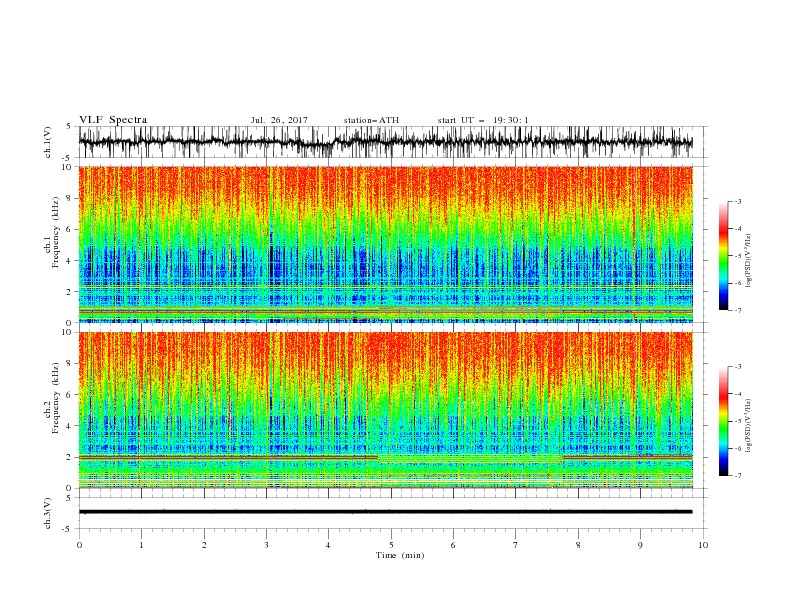The image size is (792, 612).
Task: Select the "start UT = 19:30:1" text
Action: click(483, 120)
